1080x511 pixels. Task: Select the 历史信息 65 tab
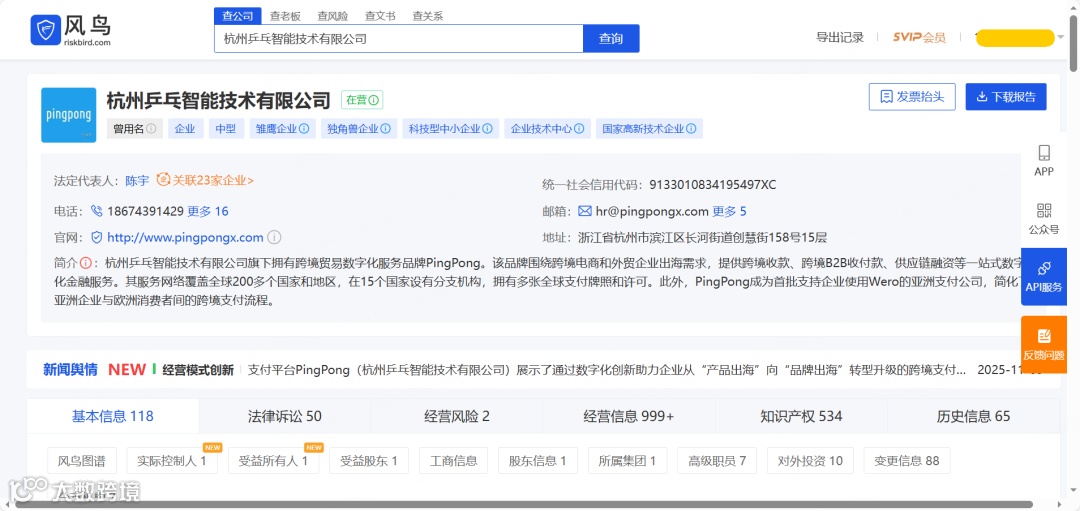pos(973,416)
